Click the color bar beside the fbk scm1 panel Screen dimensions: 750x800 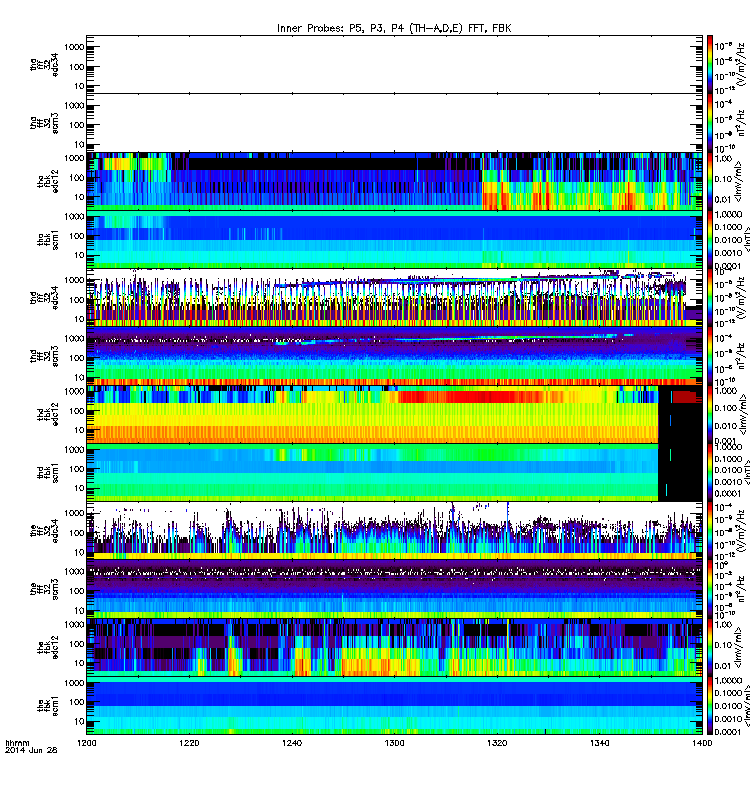point(710,706)
